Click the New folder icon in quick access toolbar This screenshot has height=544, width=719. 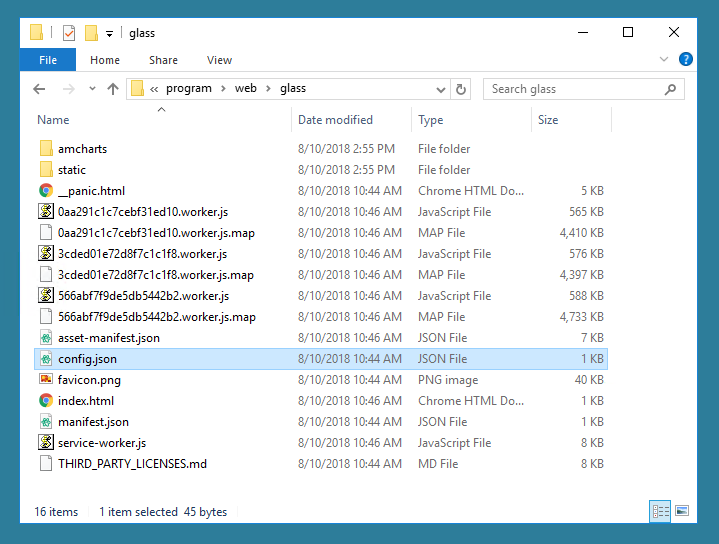click(x=91, y=33)
